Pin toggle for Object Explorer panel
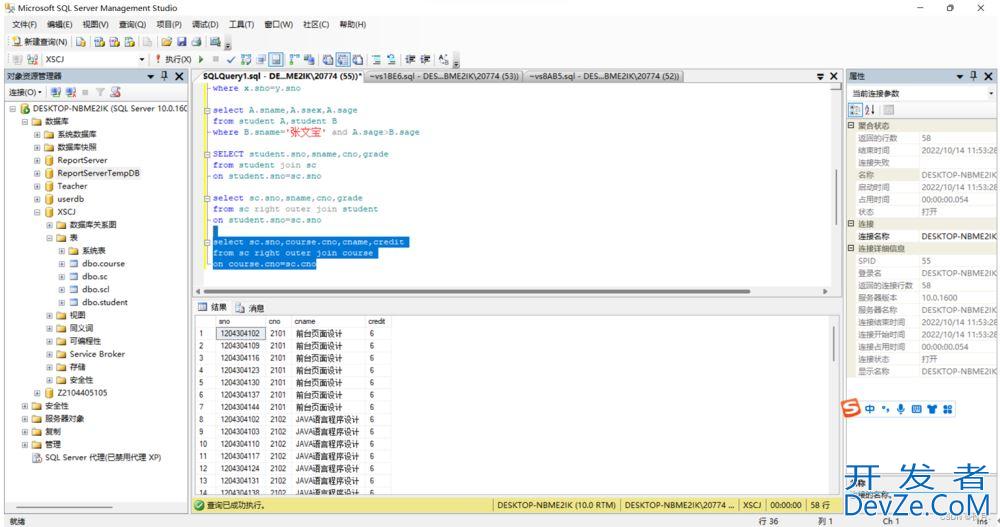This screenshot has height=527, width=1000. pyautogui.click(x=165, y=76)
